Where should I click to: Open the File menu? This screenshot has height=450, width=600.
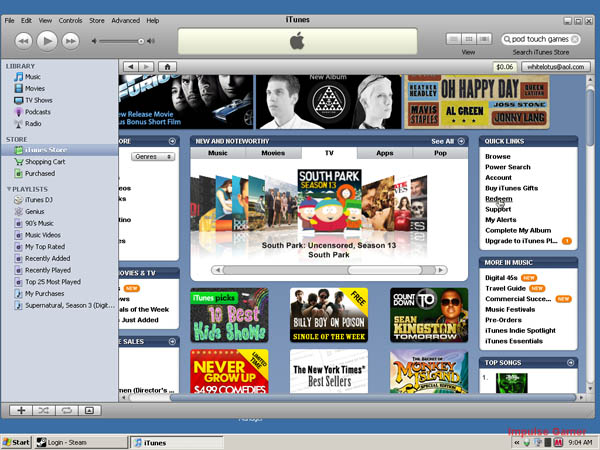9,20
